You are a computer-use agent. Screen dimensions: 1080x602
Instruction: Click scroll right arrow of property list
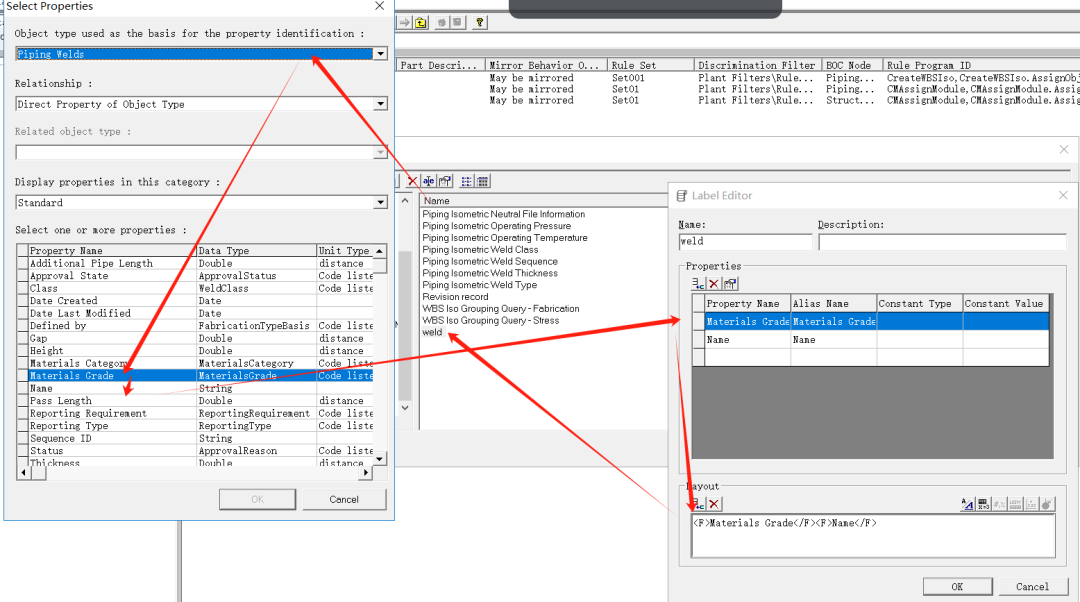pos(366,473)
